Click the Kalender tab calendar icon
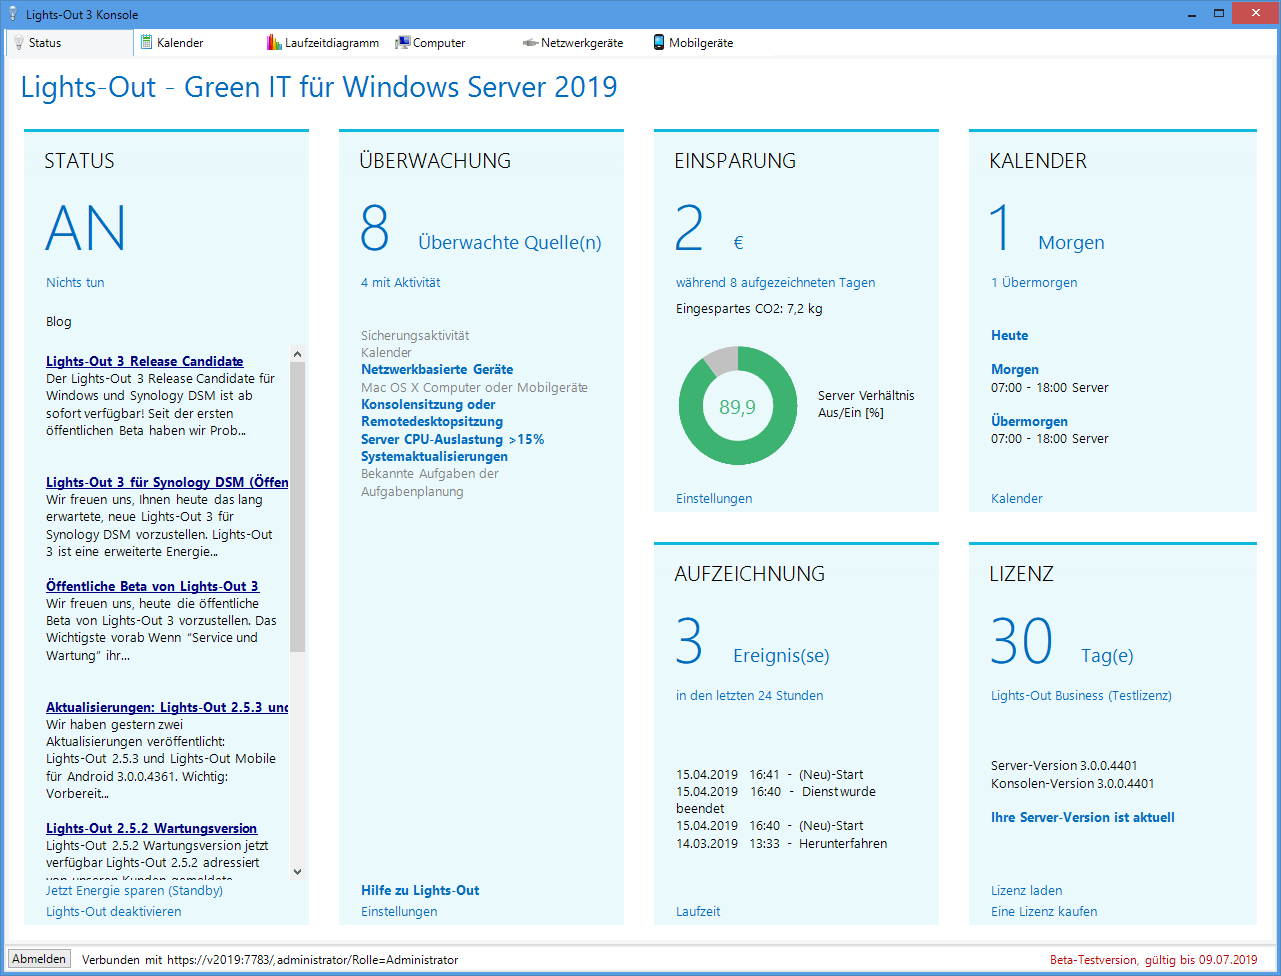The height and width of the screenshot is (976, 1281). click(x=146, y=43)
